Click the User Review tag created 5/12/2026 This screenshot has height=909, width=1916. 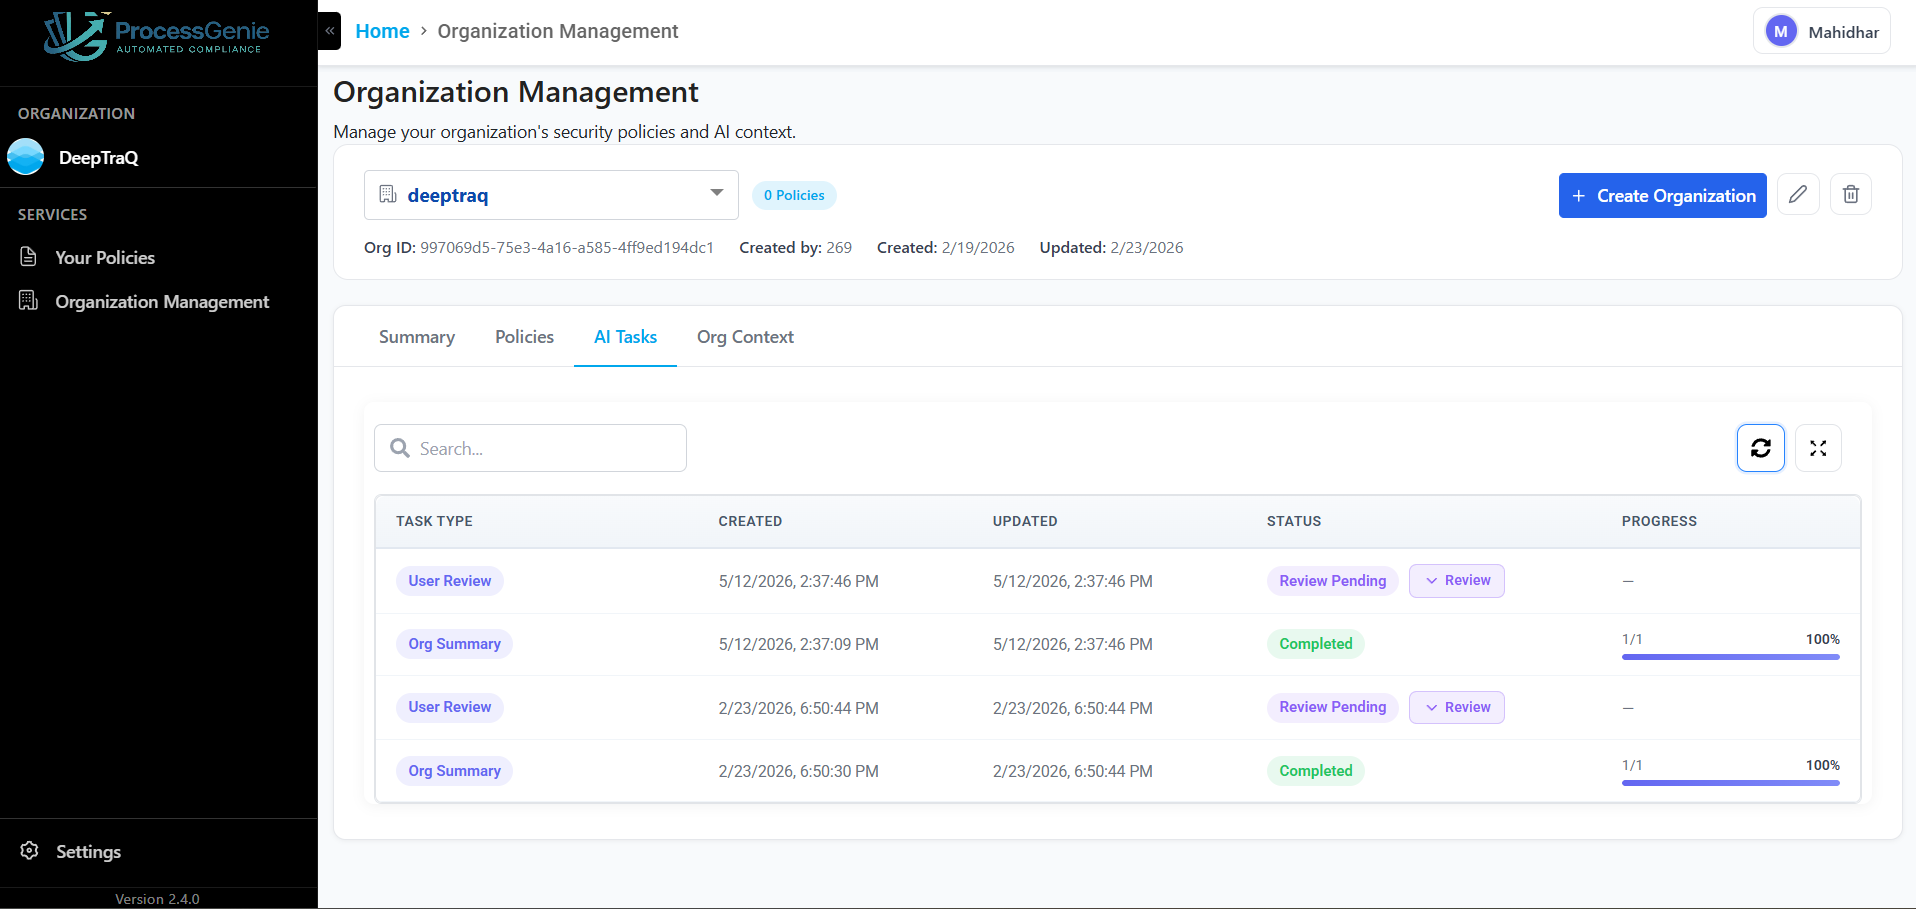pos(449,581)
